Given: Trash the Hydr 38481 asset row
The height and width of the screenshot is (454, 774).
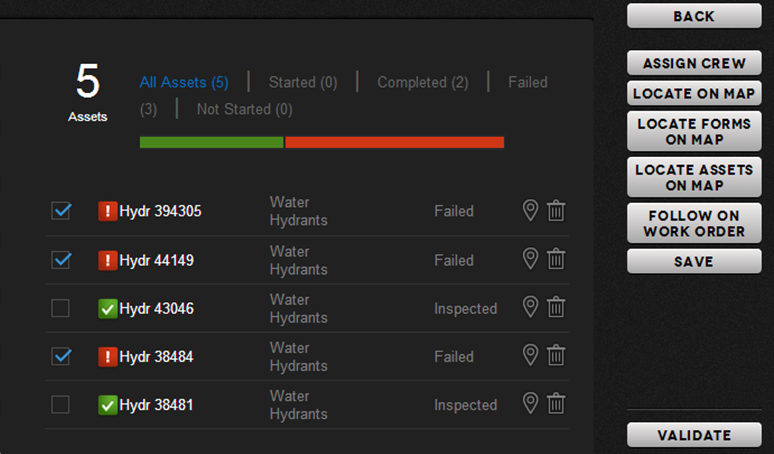Looking at the screenshot, I should (556, 404).
